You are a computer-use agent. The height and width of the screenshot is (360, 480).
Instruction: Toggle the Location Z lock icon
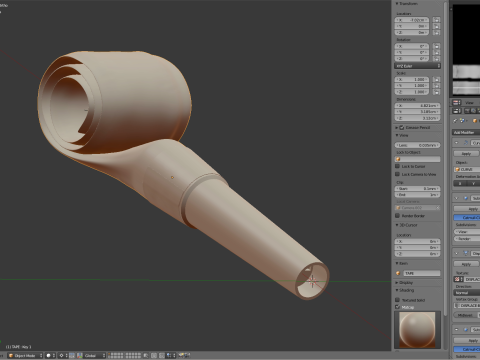pos(436,32)
